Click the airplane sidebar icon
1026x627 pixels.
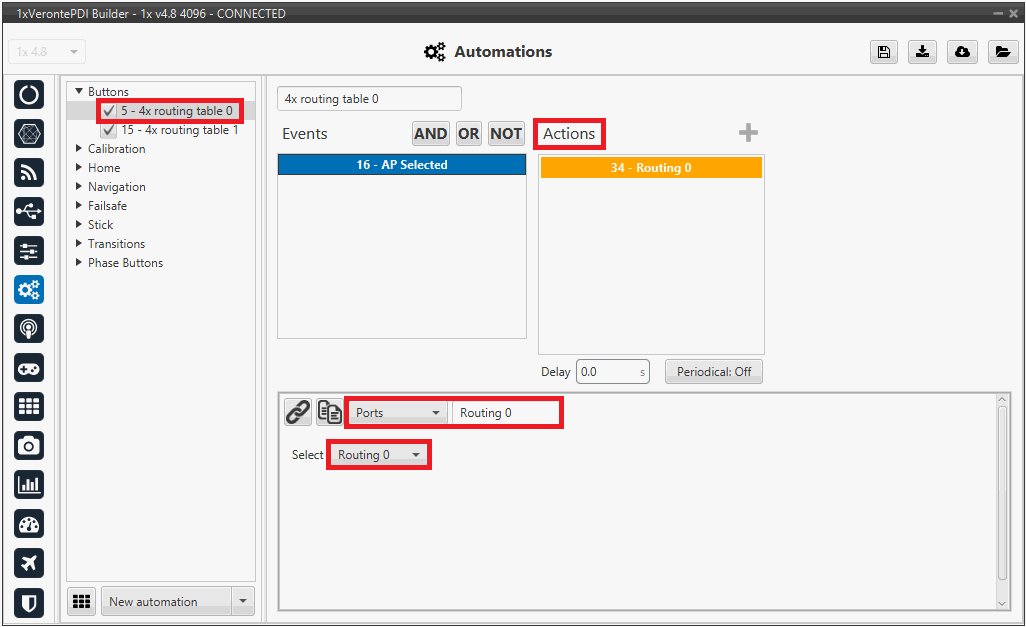pos(29,563)
